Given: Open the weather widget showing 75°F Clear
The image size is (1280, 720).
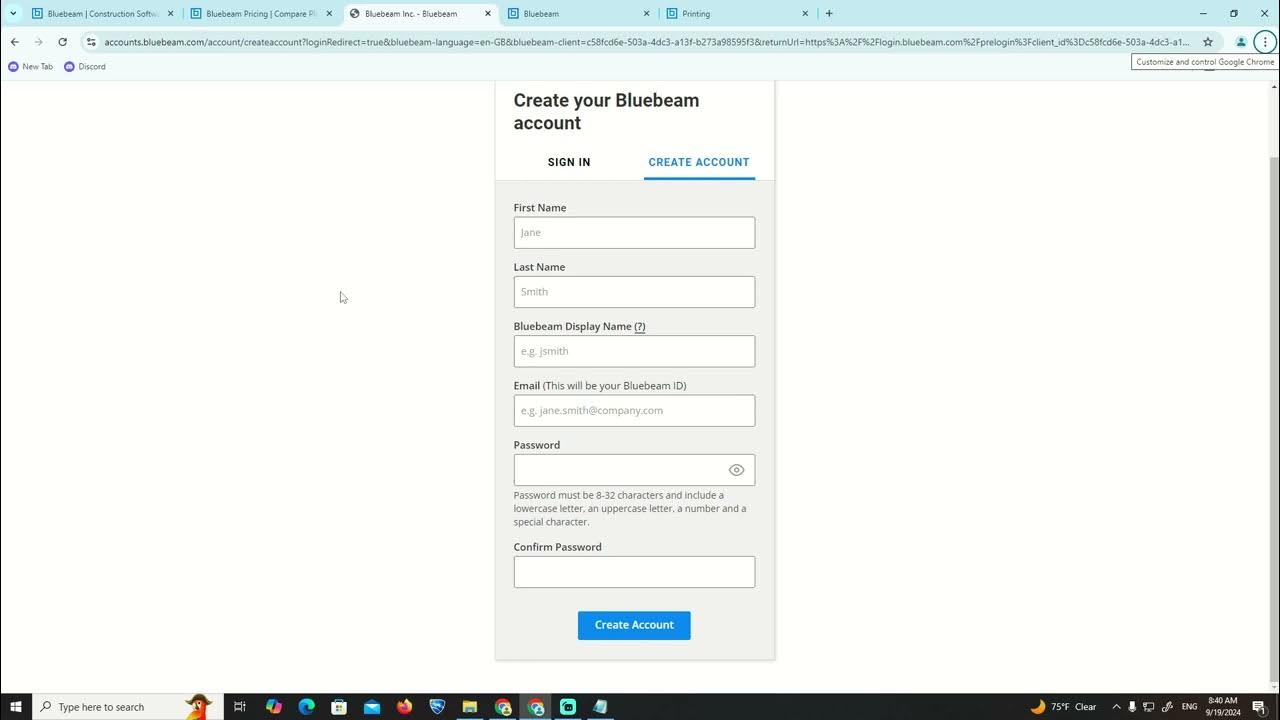Looking at the screenshot, I should 1063,707.
